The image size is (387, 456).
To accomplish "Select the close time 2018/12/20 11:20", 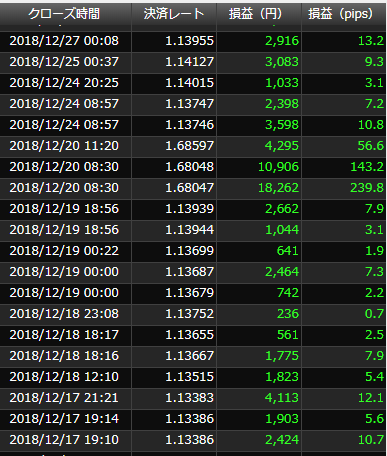I will tap(64, 146).
